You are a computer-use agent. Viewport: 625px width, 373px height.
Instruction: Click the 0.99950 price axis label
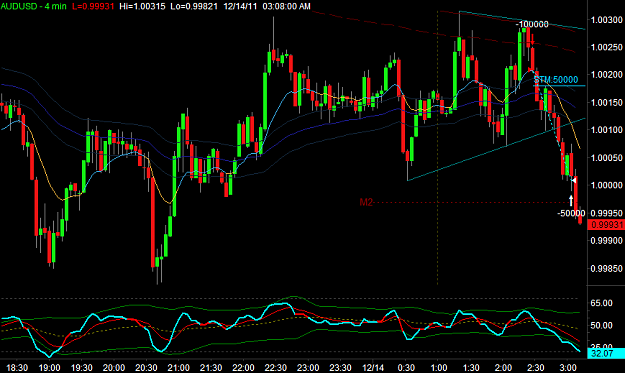coord(607,213)
